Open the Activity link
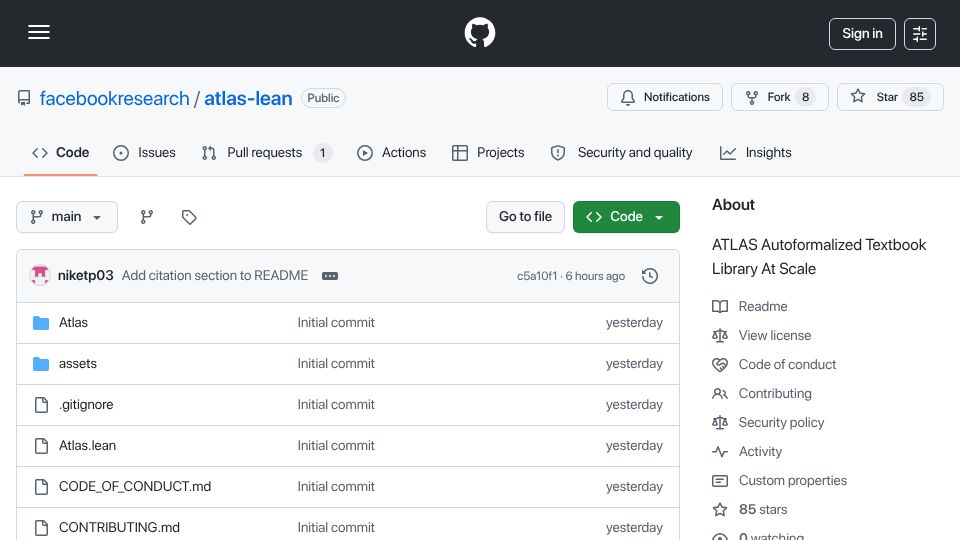Viewport: 960px width, 540px height. 747,452
